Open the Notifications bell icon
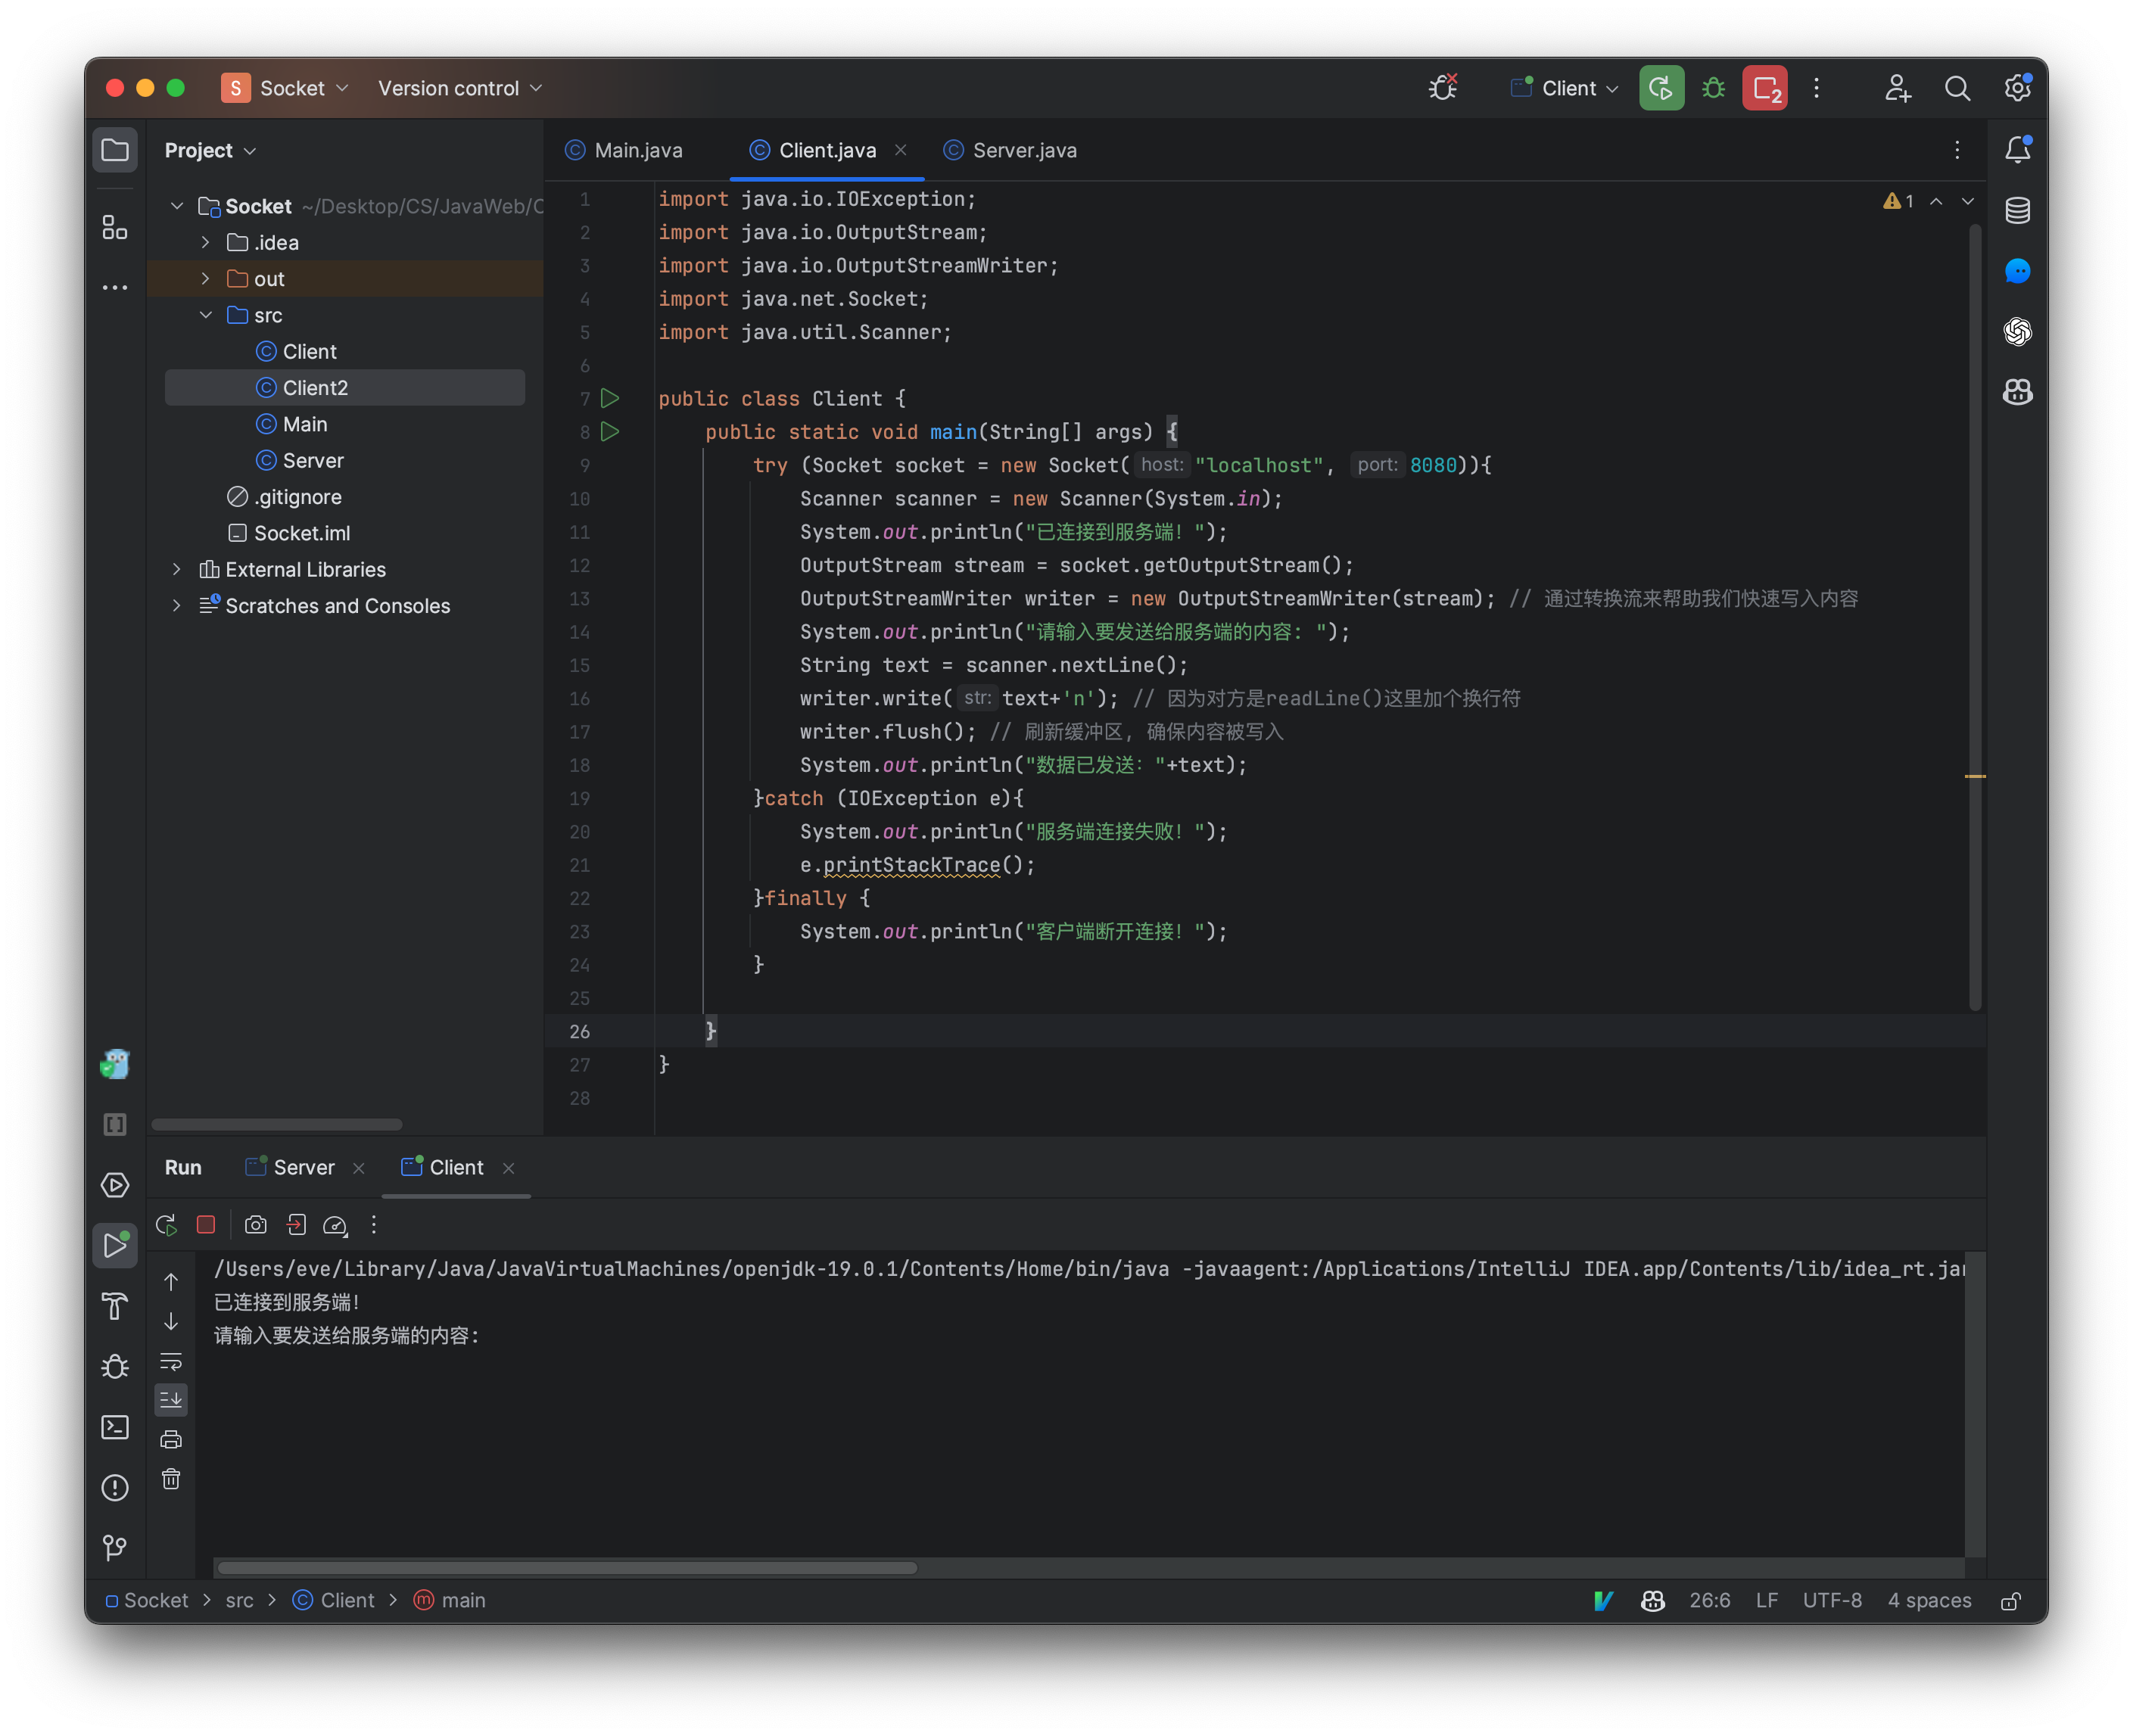2133x1736 pixels. [x=2018, y=150]
